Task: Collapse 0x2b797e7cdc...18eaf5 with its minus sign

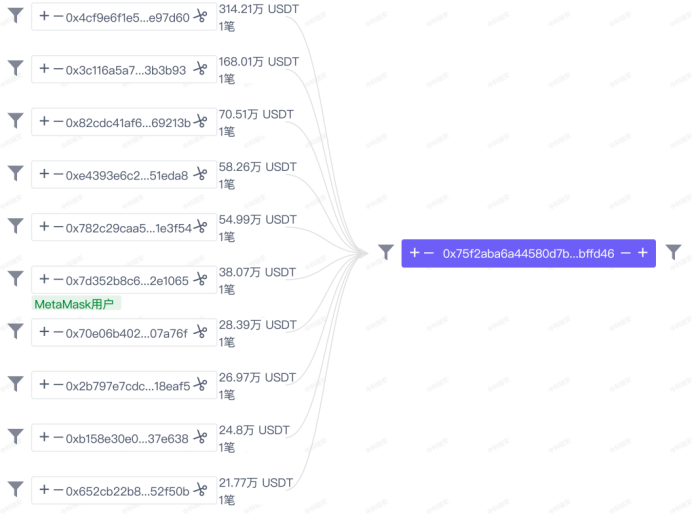Action: [x=58, y=385]
